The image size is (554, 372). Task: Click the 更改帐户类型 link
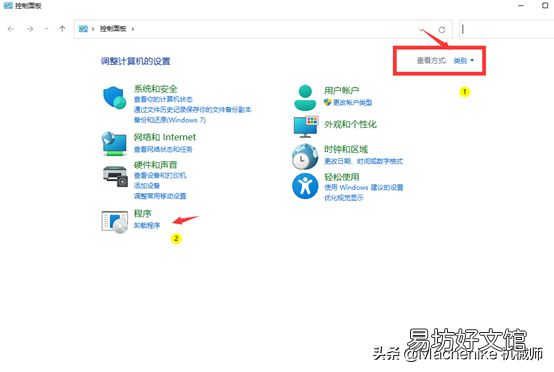353,102
